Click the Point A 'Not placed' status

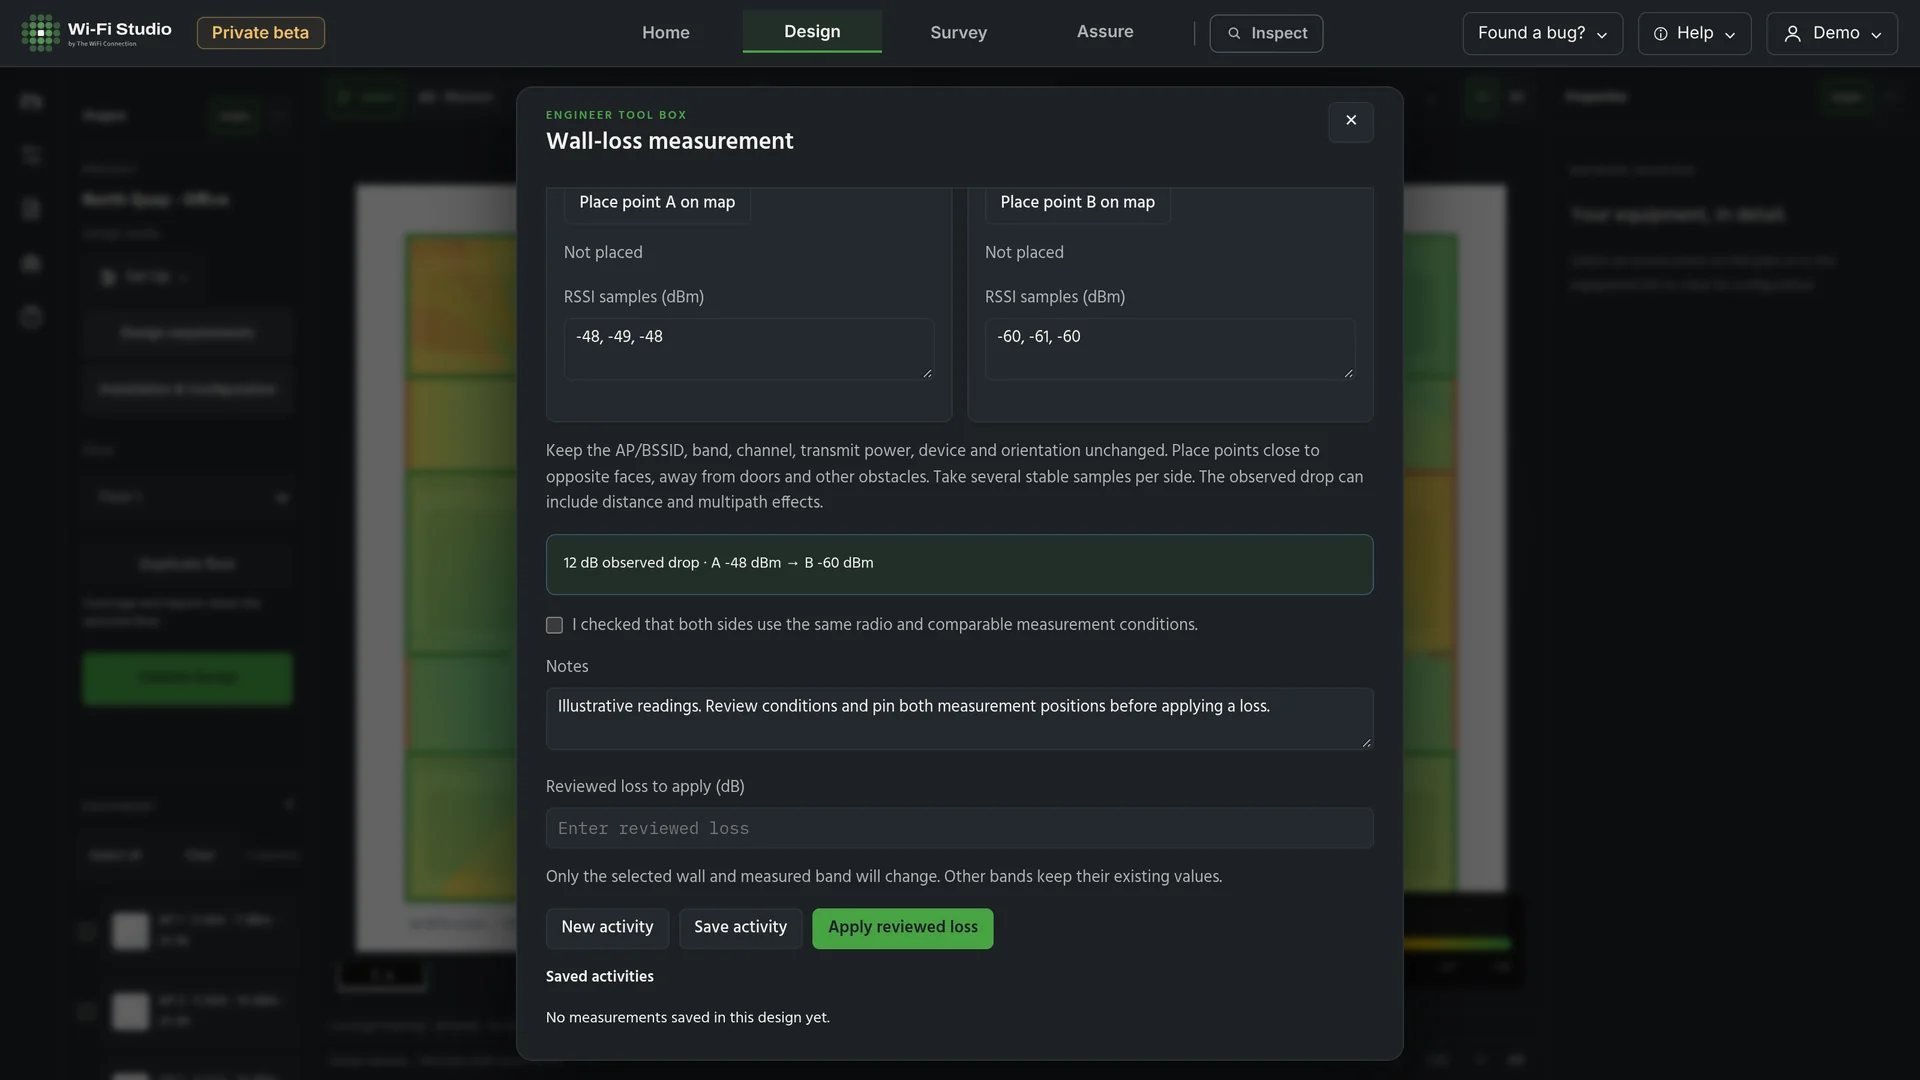click(603, 253)
